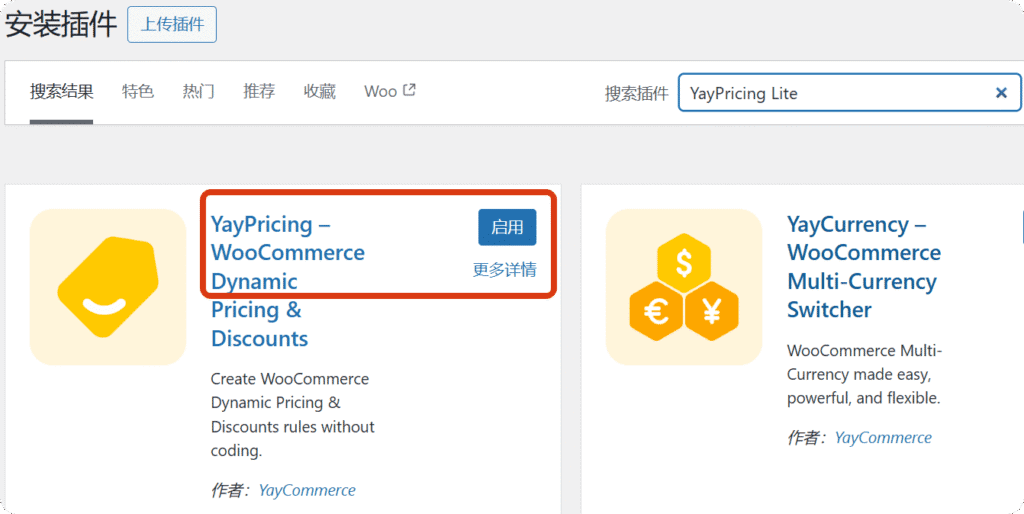Click the YayCurrency hexagon currency icon
The image size is (1024, 514).
684,287
